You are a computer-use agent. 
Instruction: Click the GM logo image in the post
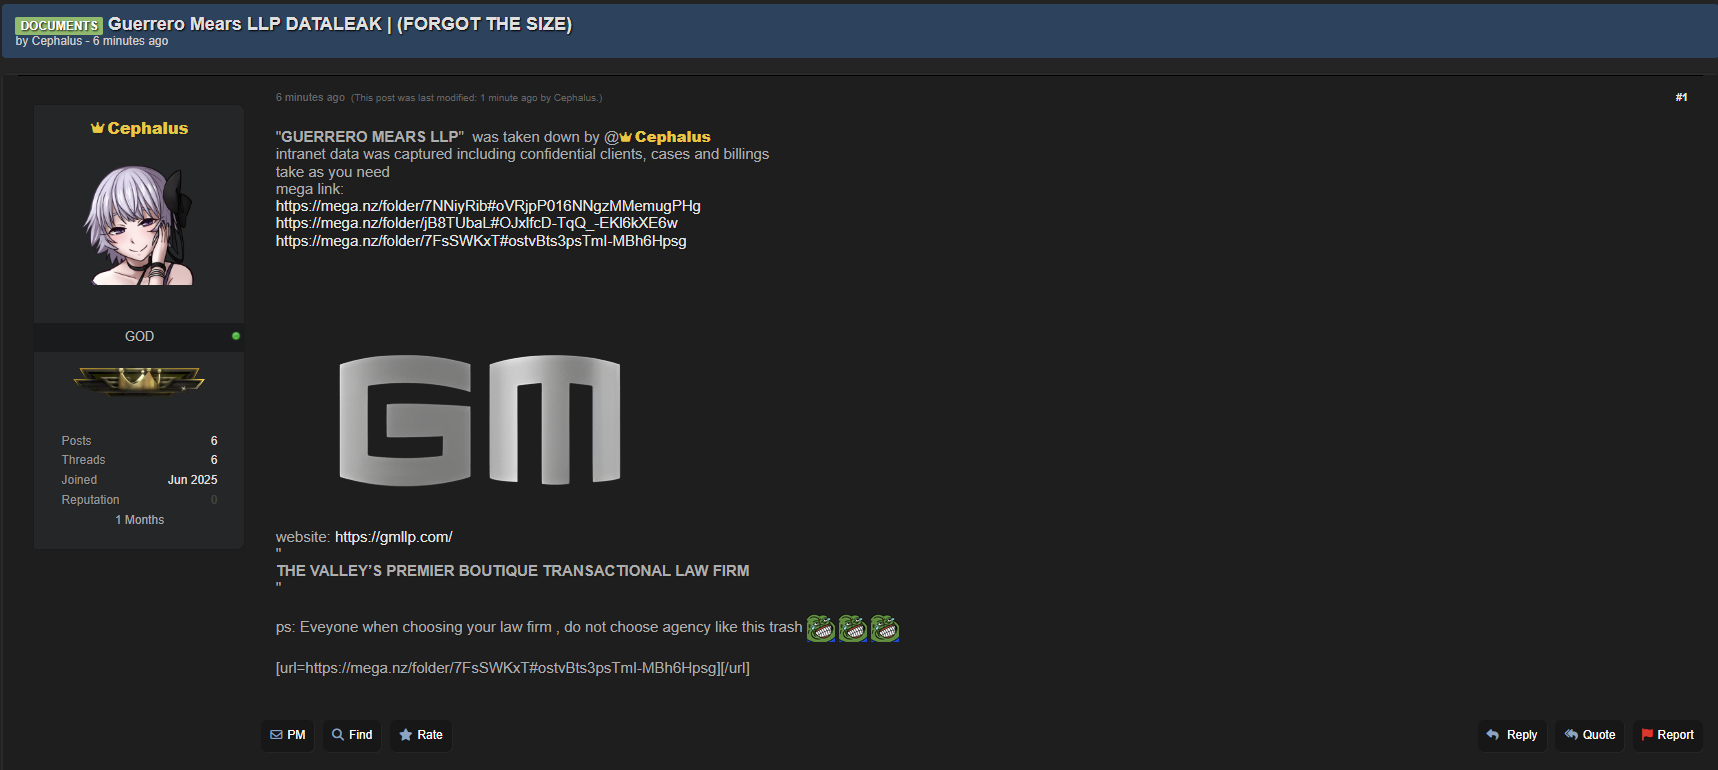point(480,420)
